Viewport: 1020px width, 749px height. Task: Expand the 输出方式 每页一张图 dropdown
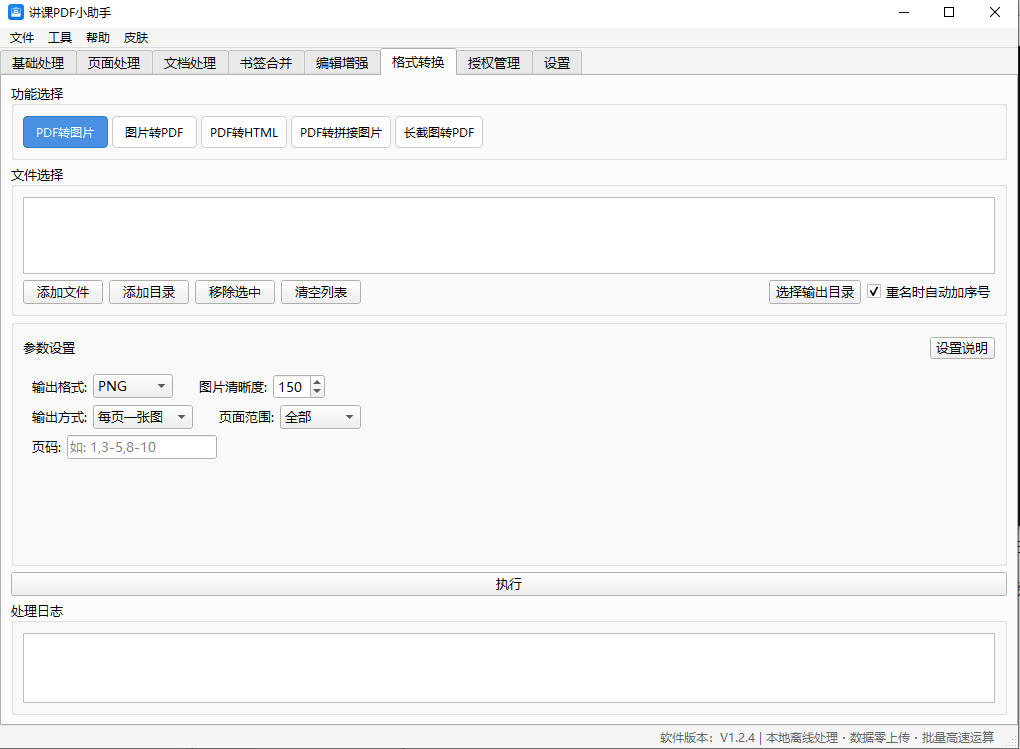(143, 416)
